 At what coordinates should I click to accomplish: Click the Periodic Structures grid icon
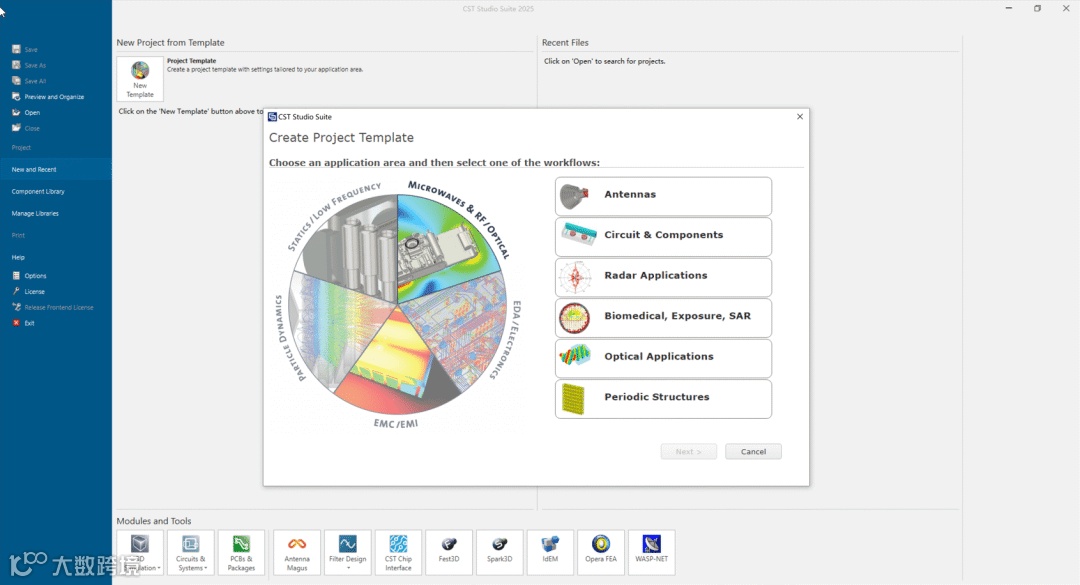(x=573, y=399)
